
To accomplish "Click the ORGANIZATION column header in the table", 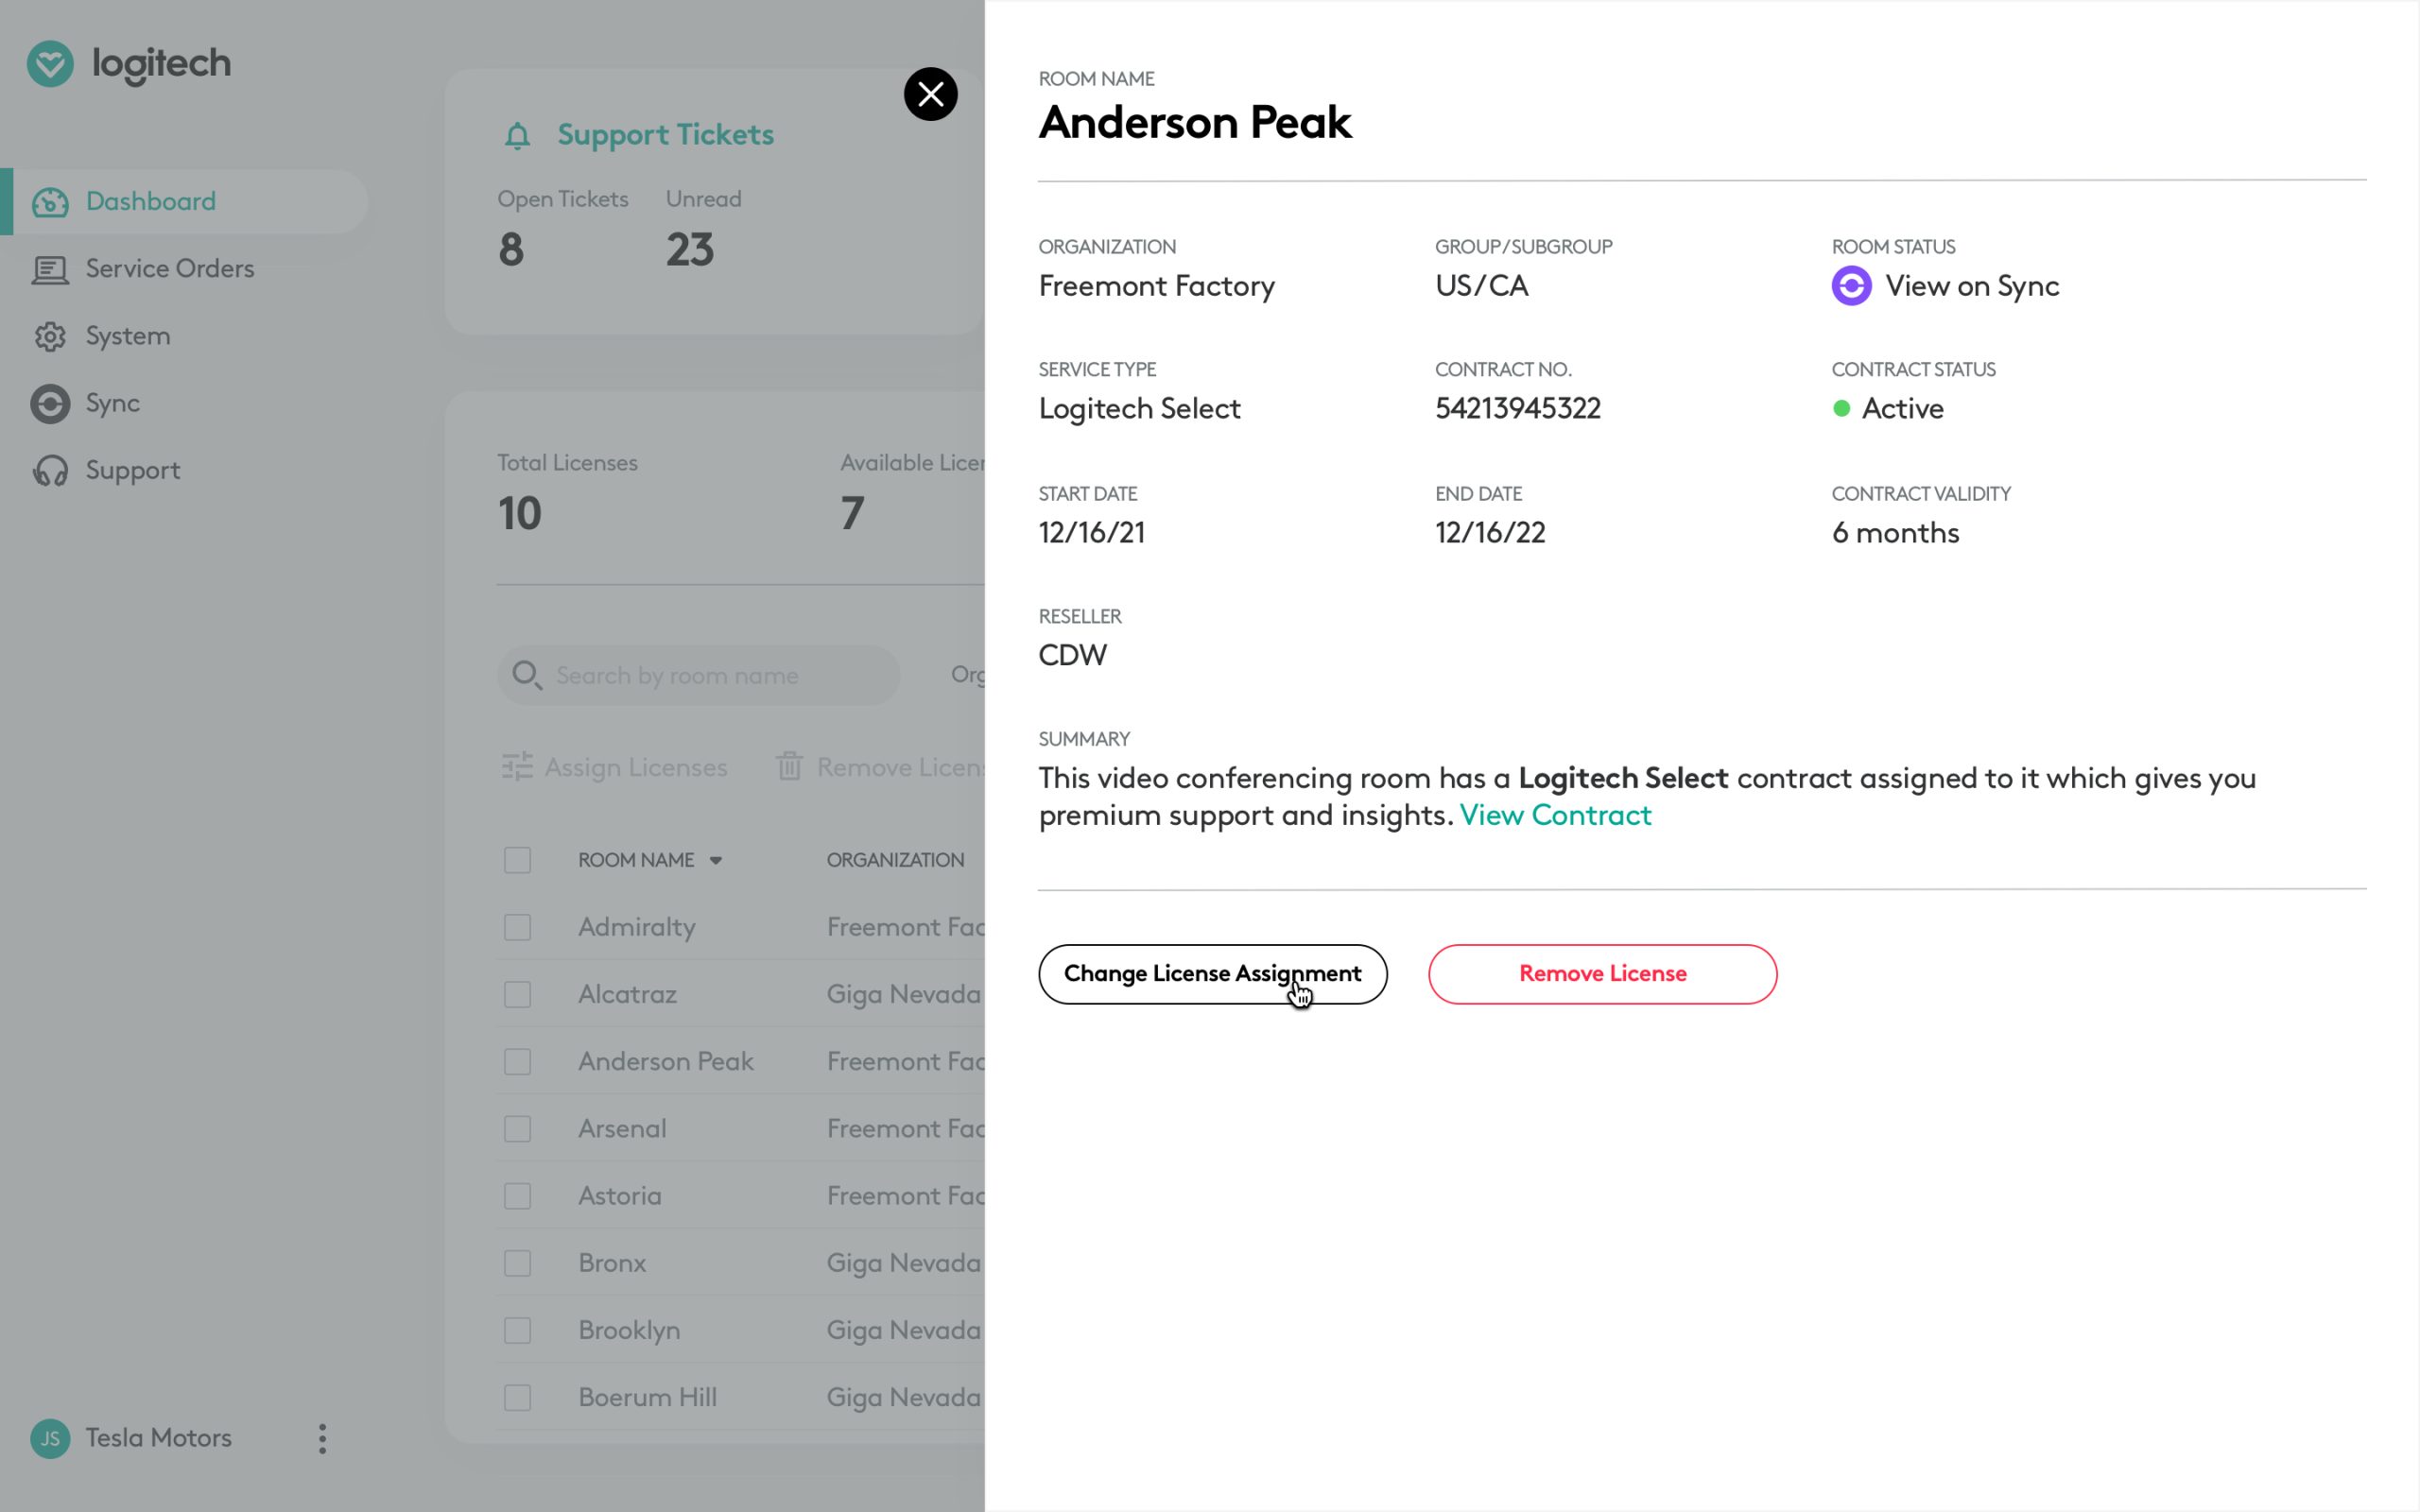I will click(x=895, y=860).
